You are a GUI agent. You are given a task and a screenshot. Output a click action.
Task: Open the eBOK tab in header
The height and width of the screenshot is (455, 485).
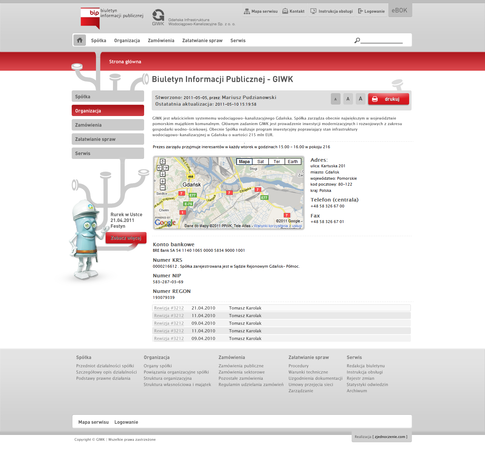(x=400, y=10)
